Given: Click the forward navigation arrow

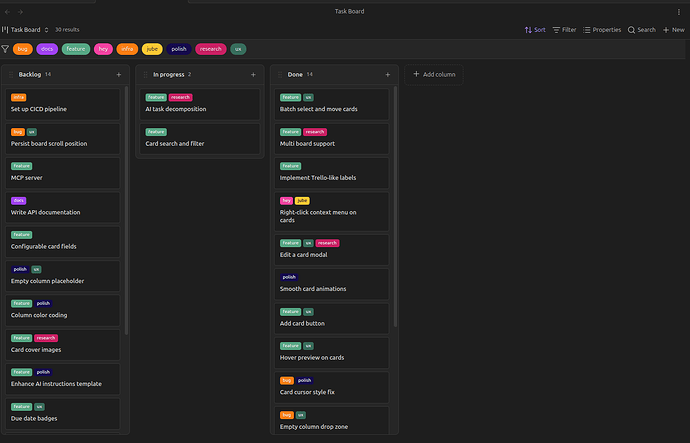Looking at the screenshot, I should (x=21, y=11).
